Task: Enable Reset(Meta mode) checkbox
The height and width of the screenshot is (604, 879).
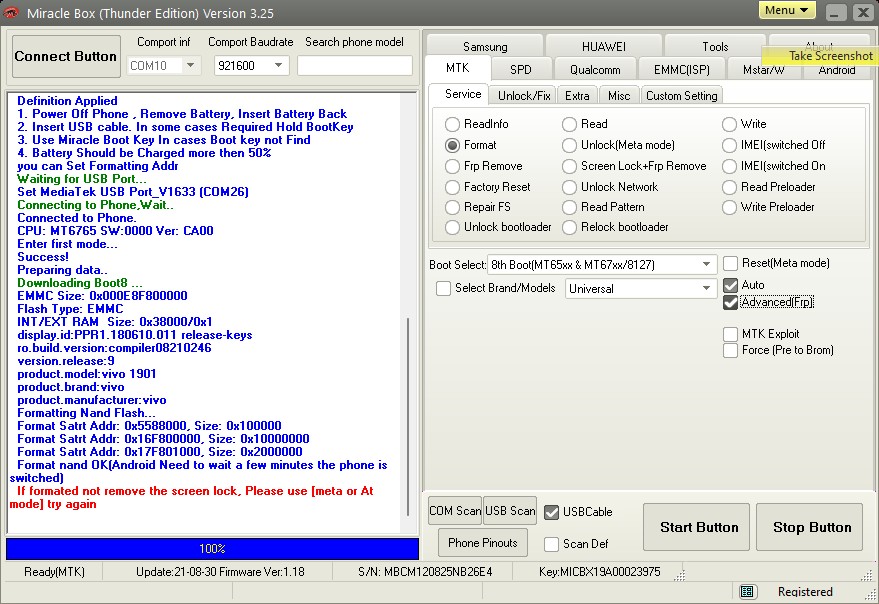Action: [x=730, y=263]
